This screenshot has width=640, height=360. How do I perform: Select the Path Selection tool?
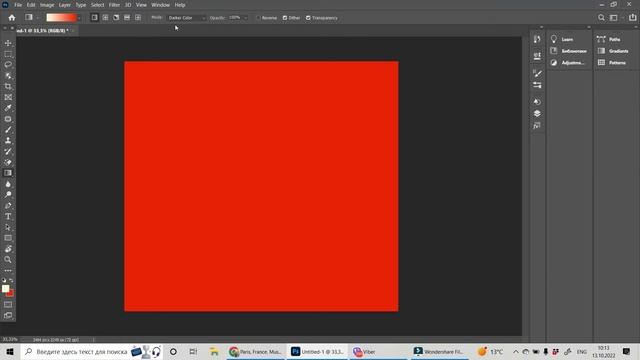[8, 227]
